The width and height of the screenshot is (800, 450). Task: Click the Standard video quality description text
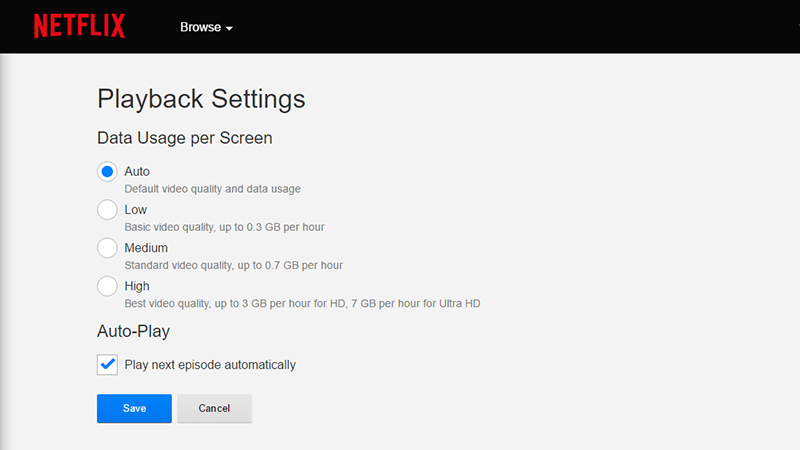[x=234, y=265]
